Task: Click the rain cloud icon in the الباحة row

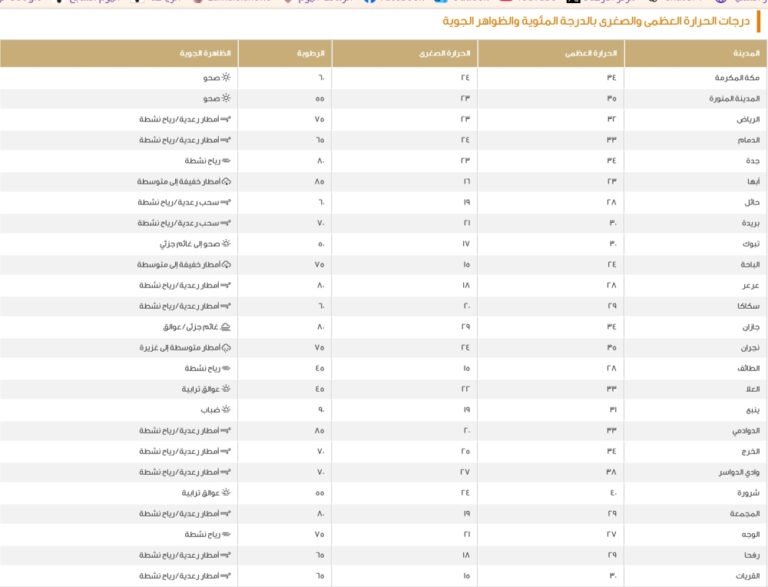Action: [x=226, y=265]
